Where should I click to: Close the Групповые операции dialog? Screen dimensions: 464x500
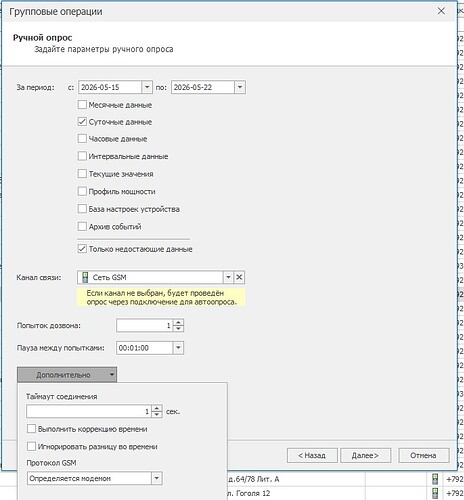pyautogui.click(x=441, y=11)
